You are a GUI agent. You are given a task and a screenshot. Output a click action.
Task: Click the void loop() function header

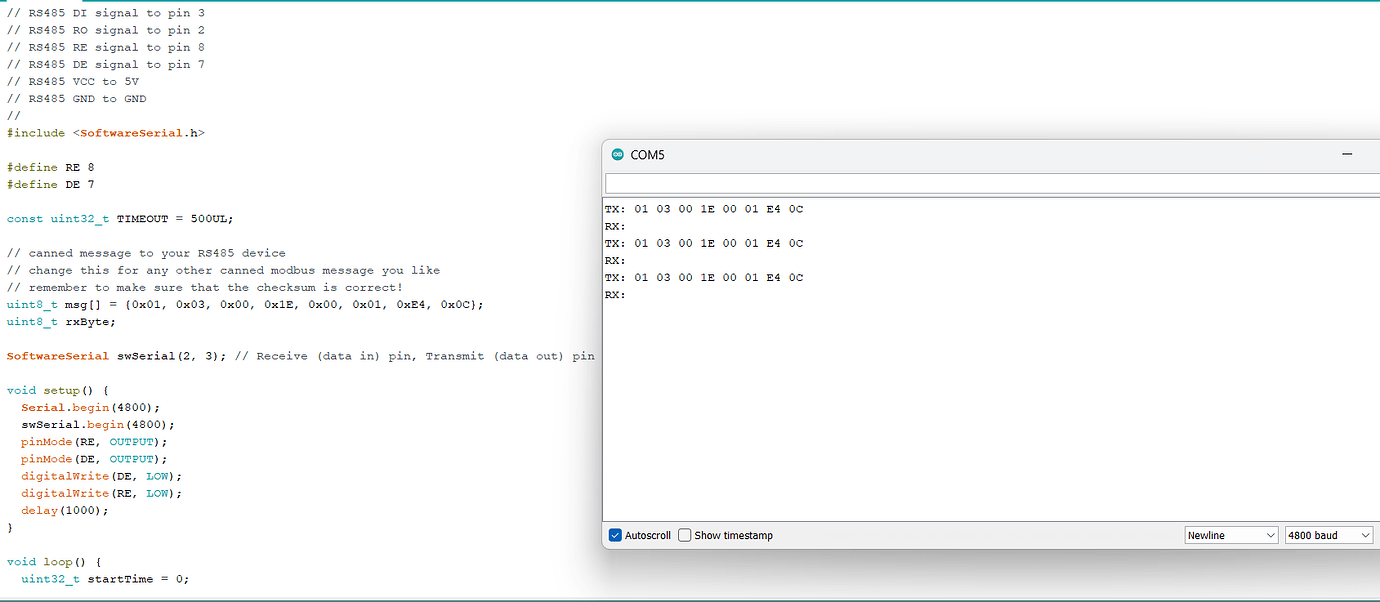point(50,561)
